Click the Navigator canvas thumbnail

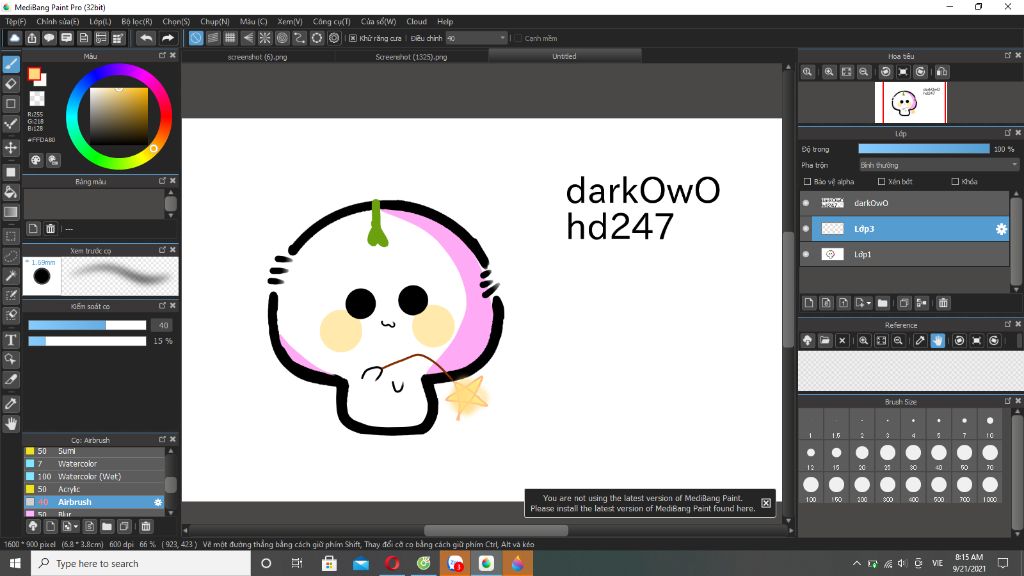910,103
